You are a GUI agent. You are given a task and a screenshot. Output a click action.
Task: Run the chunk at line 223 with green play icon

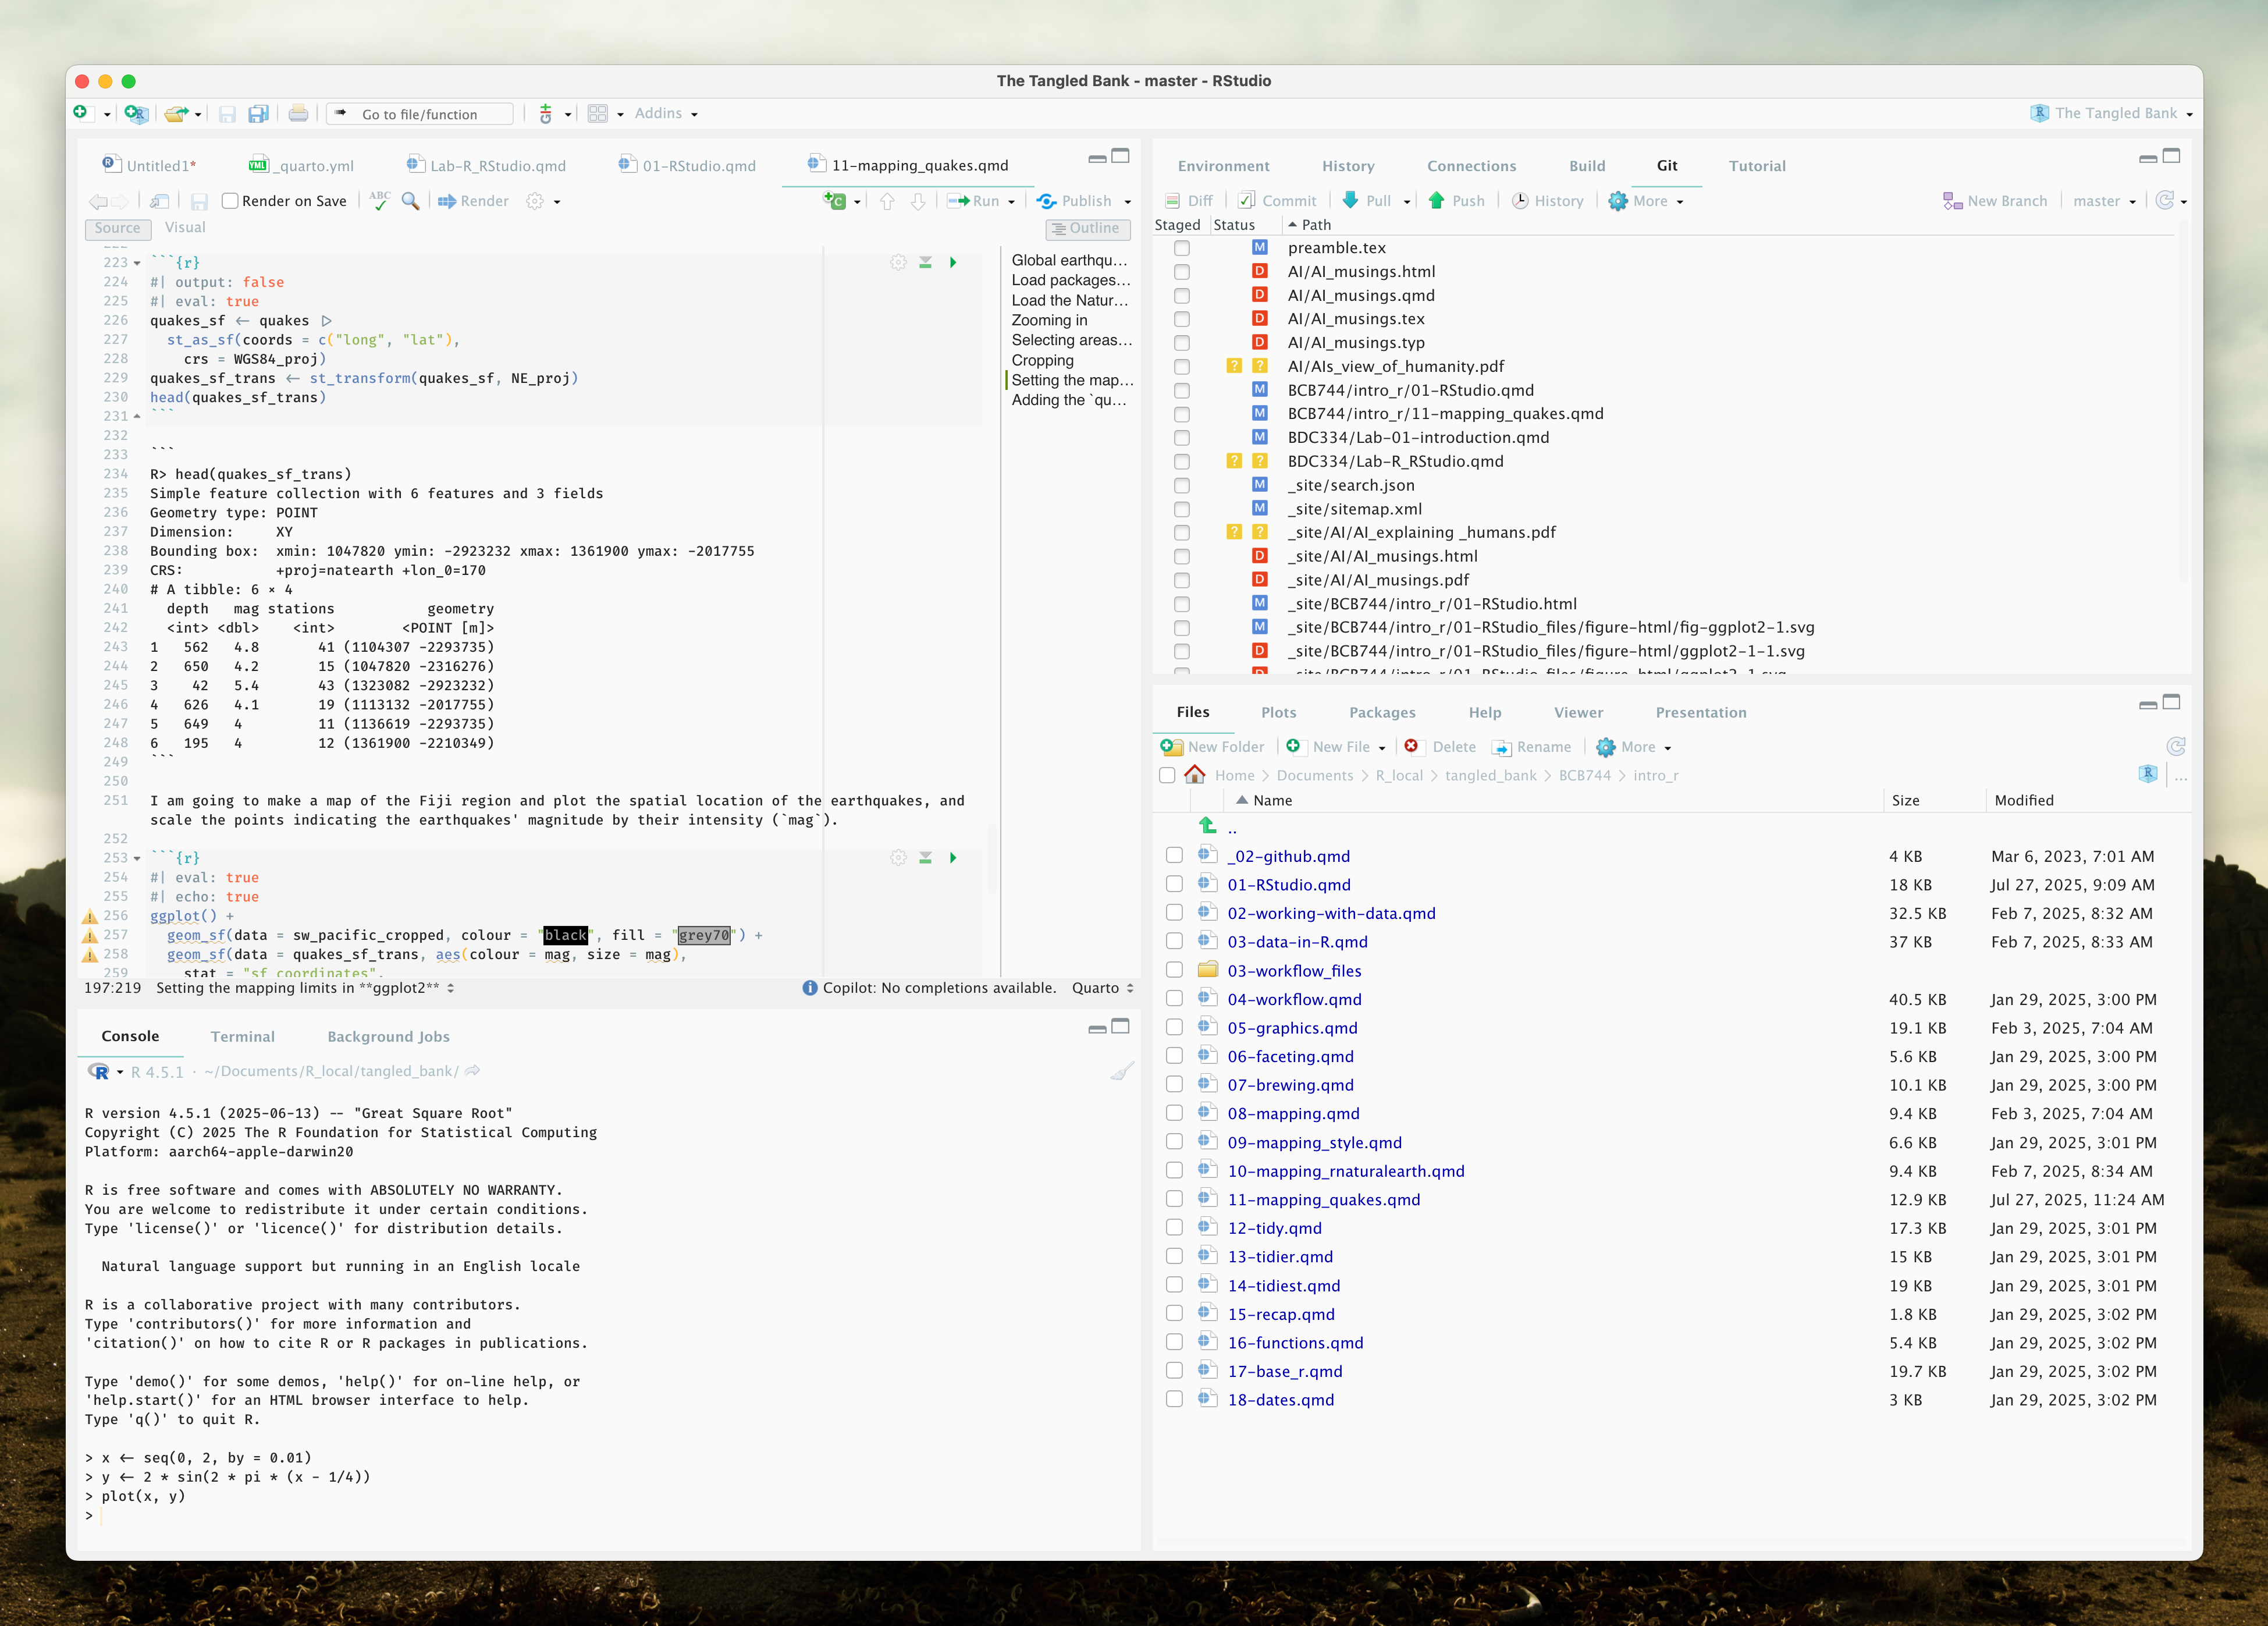pos(953,263)
